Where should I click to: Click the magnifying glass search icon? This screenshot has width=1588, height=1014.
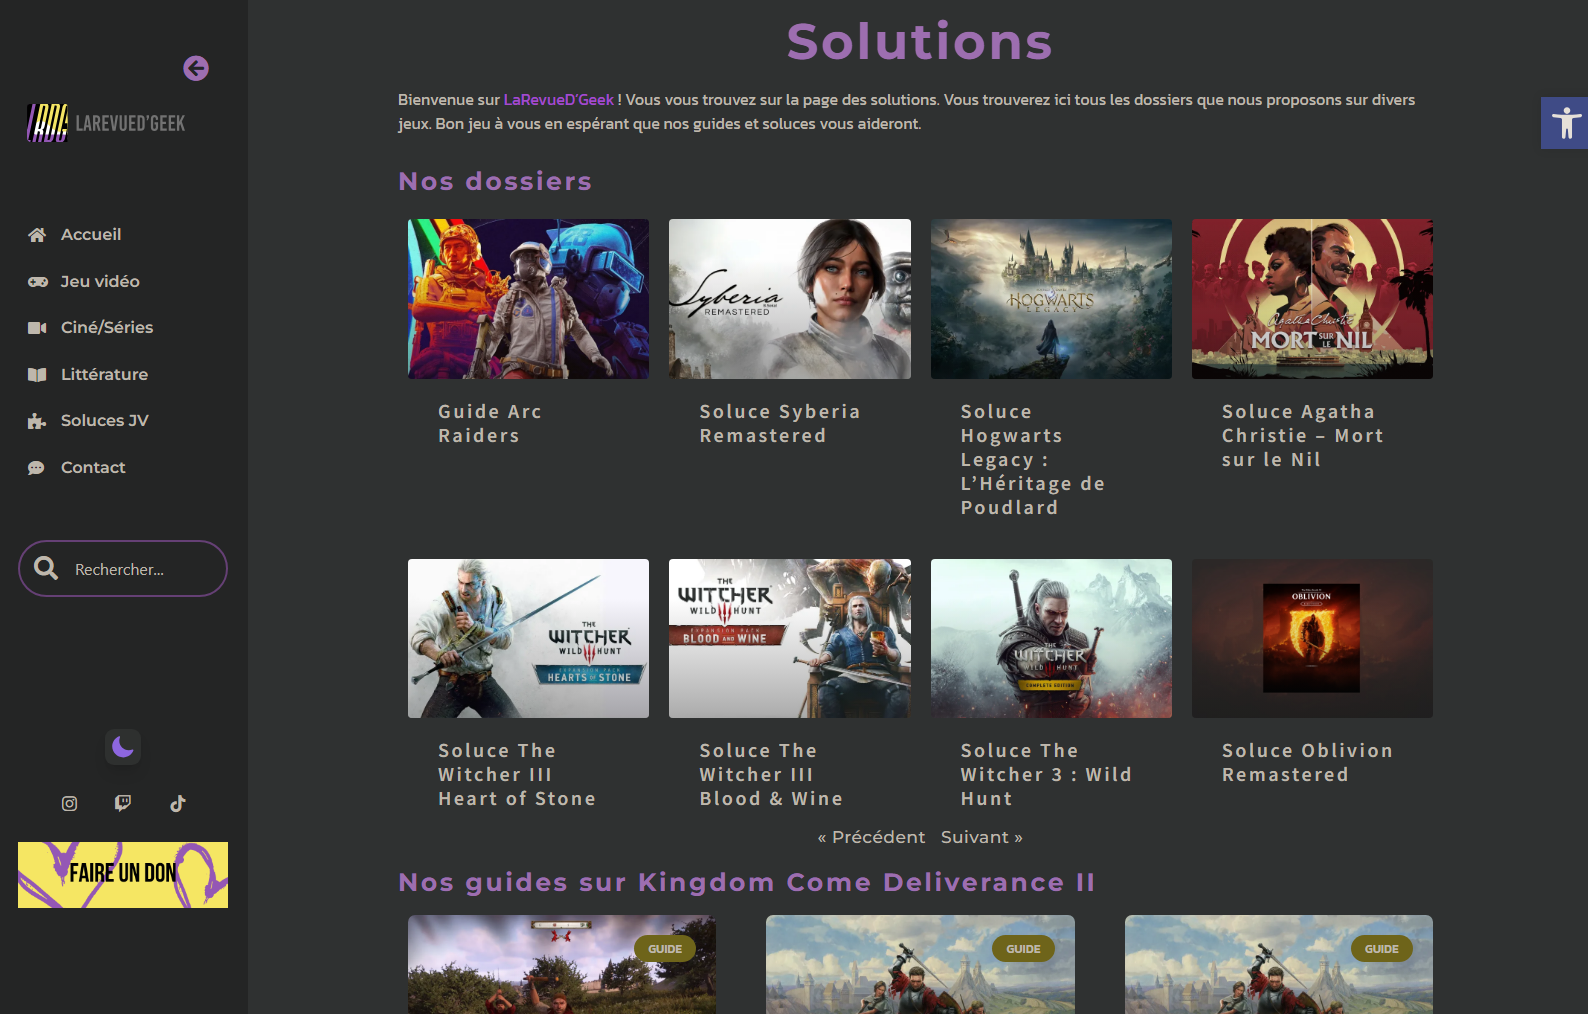point(46,568)
